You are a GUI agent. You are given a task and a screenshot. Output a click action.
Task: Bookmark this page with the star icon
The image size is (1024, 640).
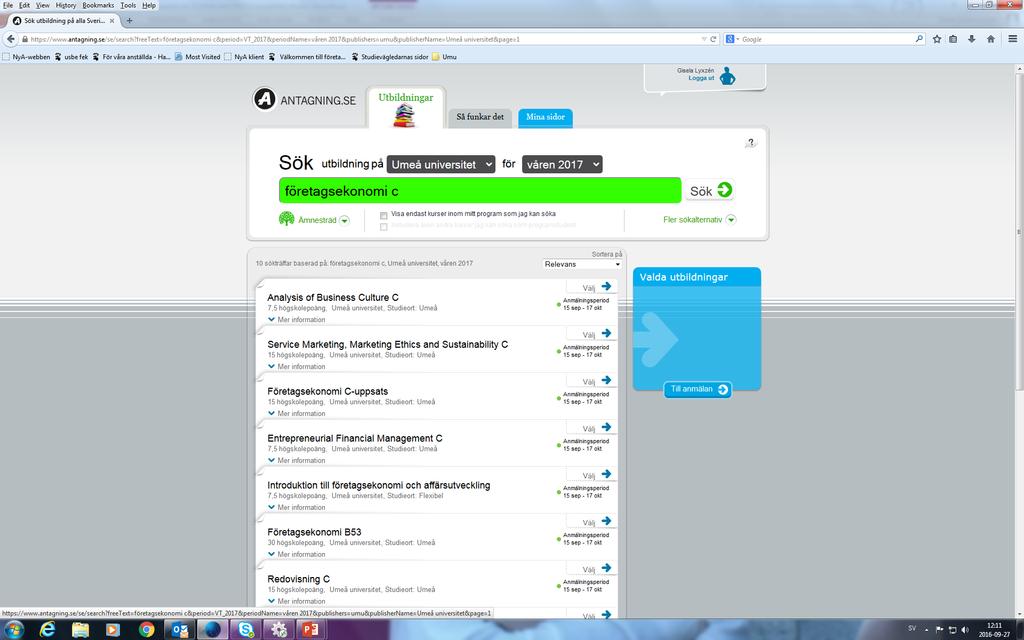coord(936,39)
